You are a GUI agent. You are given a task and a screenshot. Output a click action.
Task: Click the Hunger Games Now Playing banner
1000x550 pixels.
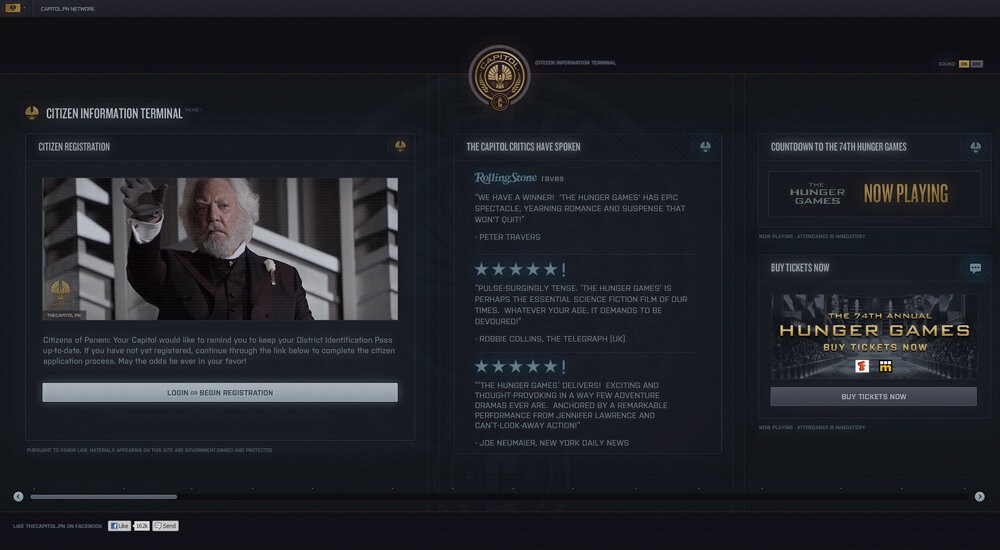point(874,193)
